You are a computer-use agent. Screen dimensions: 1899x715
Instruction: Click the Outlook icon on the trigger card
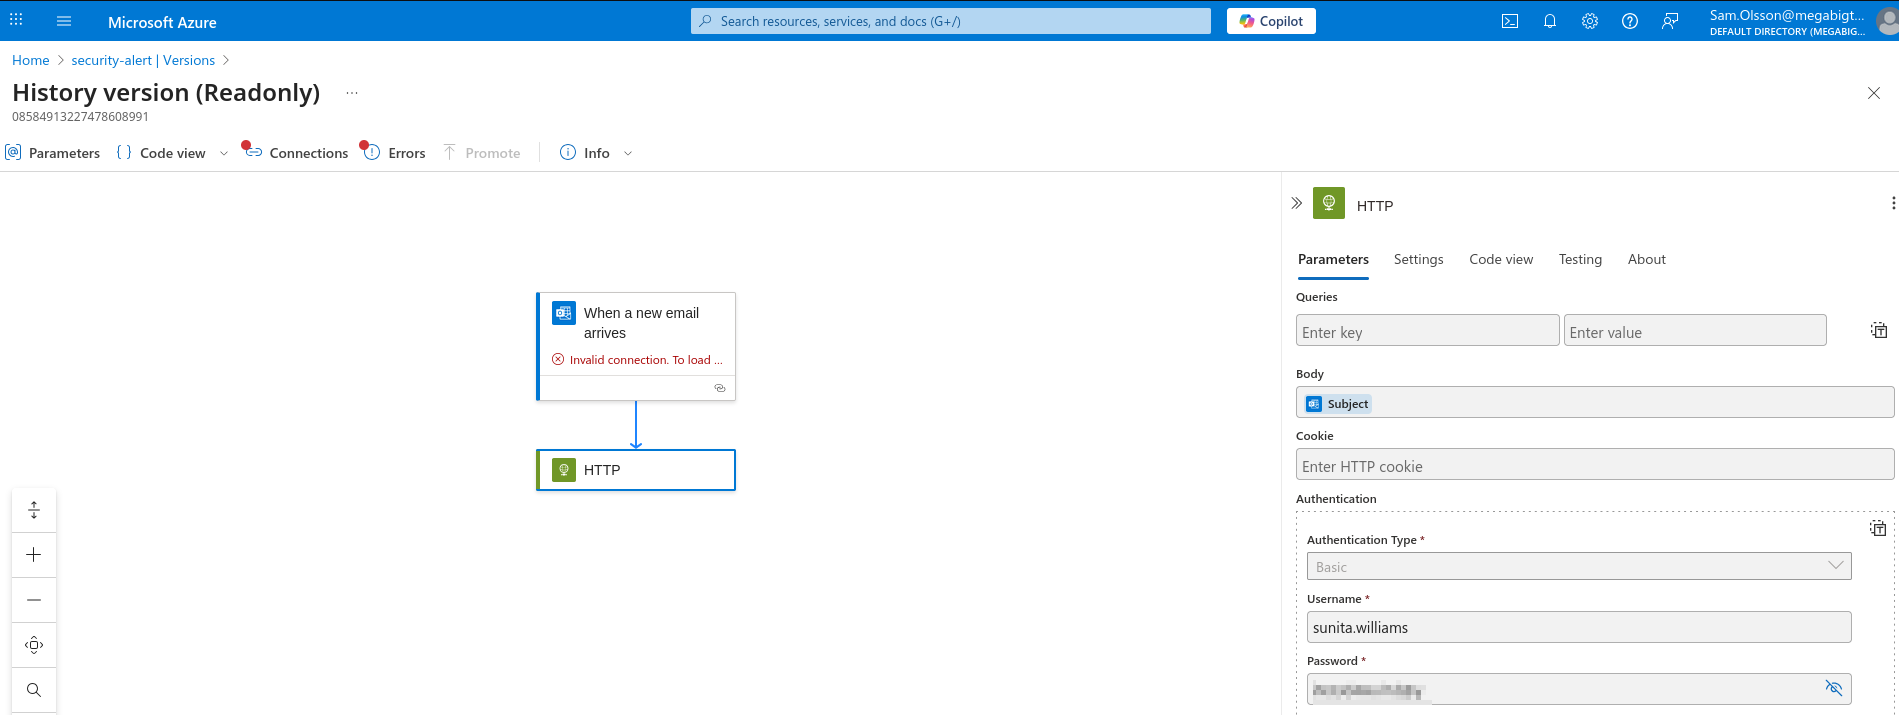(564, 313)
